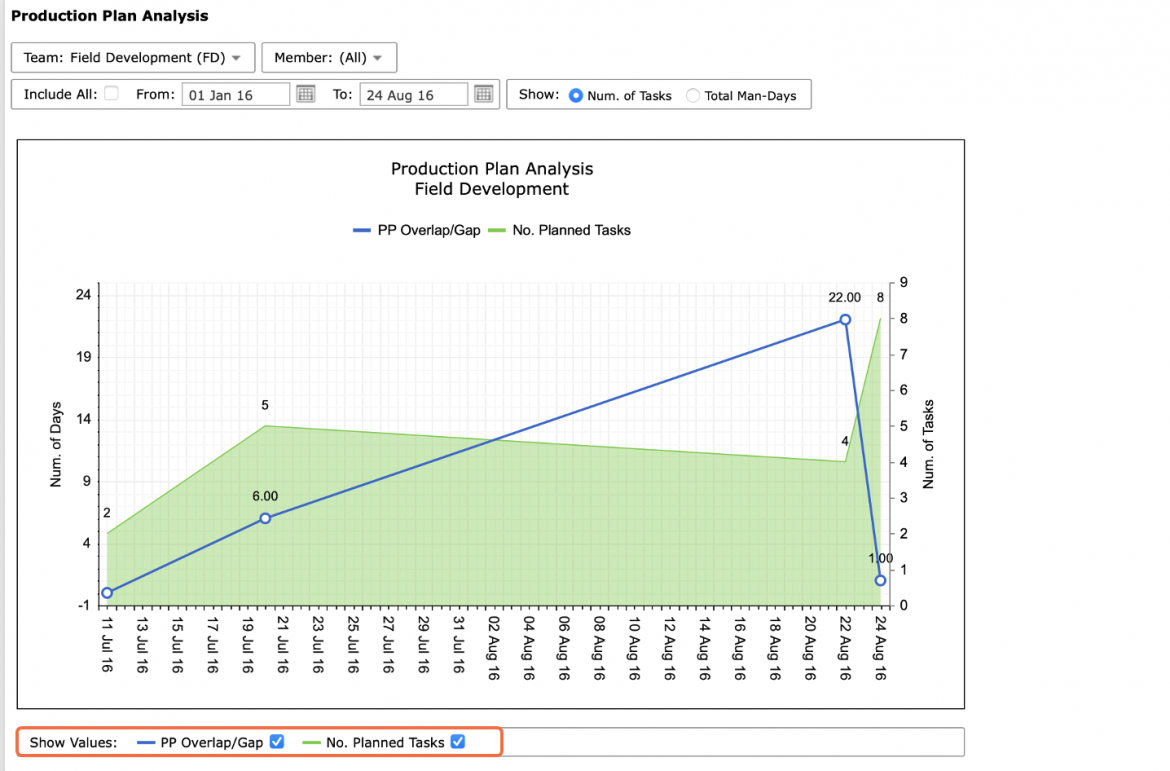Click the From date field 01 Jan 16
Screen dimensions: 1170x771
click(x=236, y=95)
